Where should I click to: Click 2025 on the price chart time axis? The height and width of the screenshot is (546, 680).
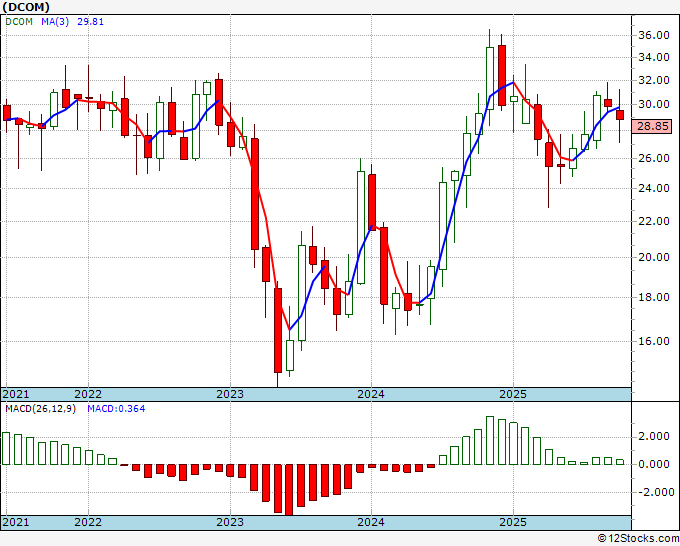(513, 394)
